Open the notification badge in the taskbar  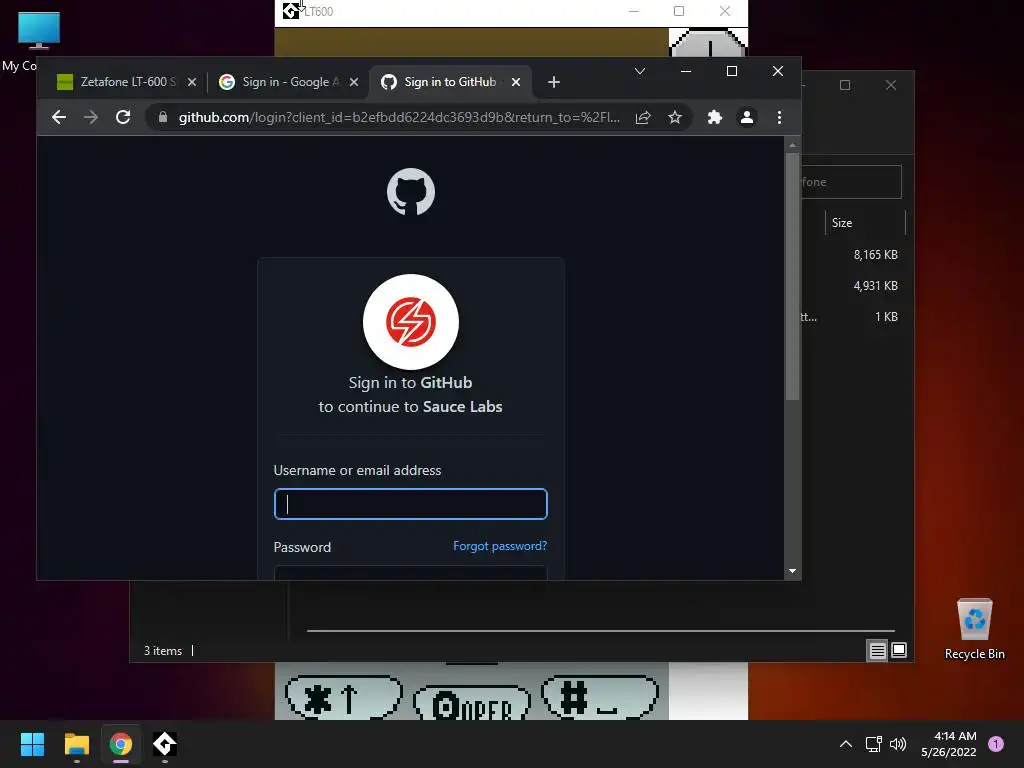coord(996,744)
